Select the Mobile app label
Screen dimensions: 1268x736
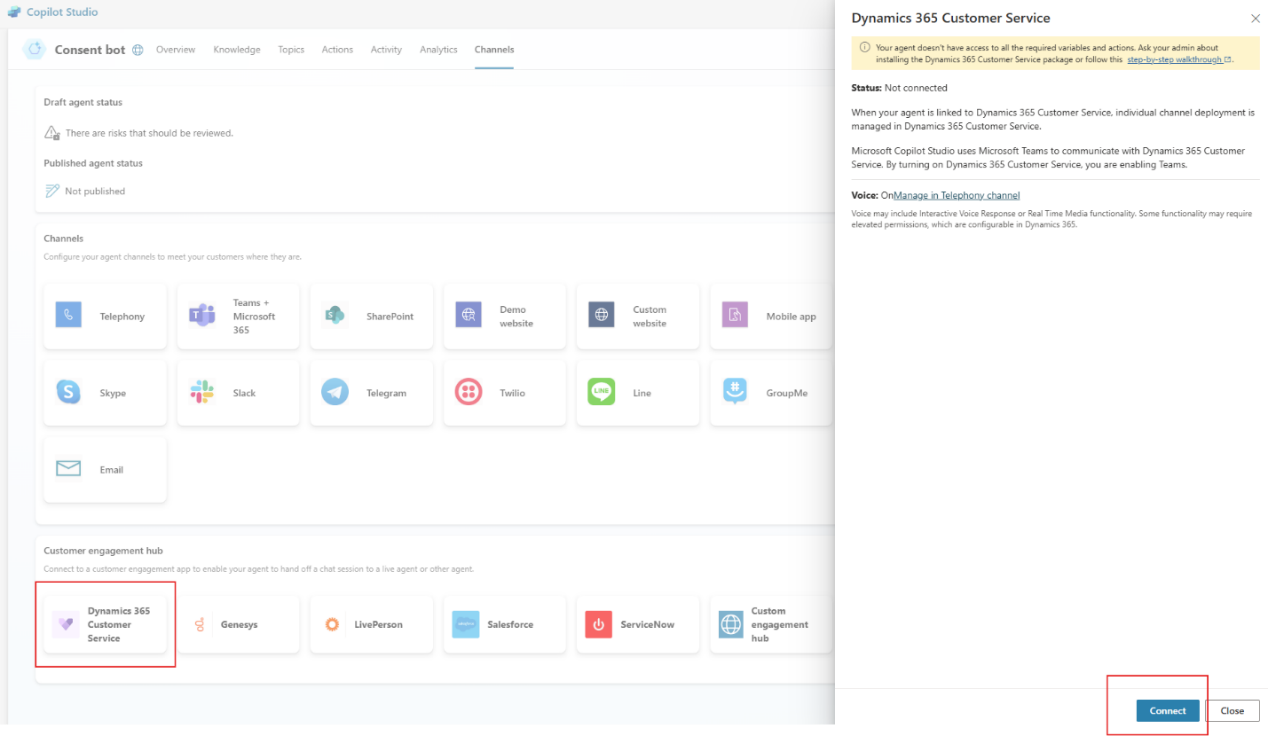[791, 317]
